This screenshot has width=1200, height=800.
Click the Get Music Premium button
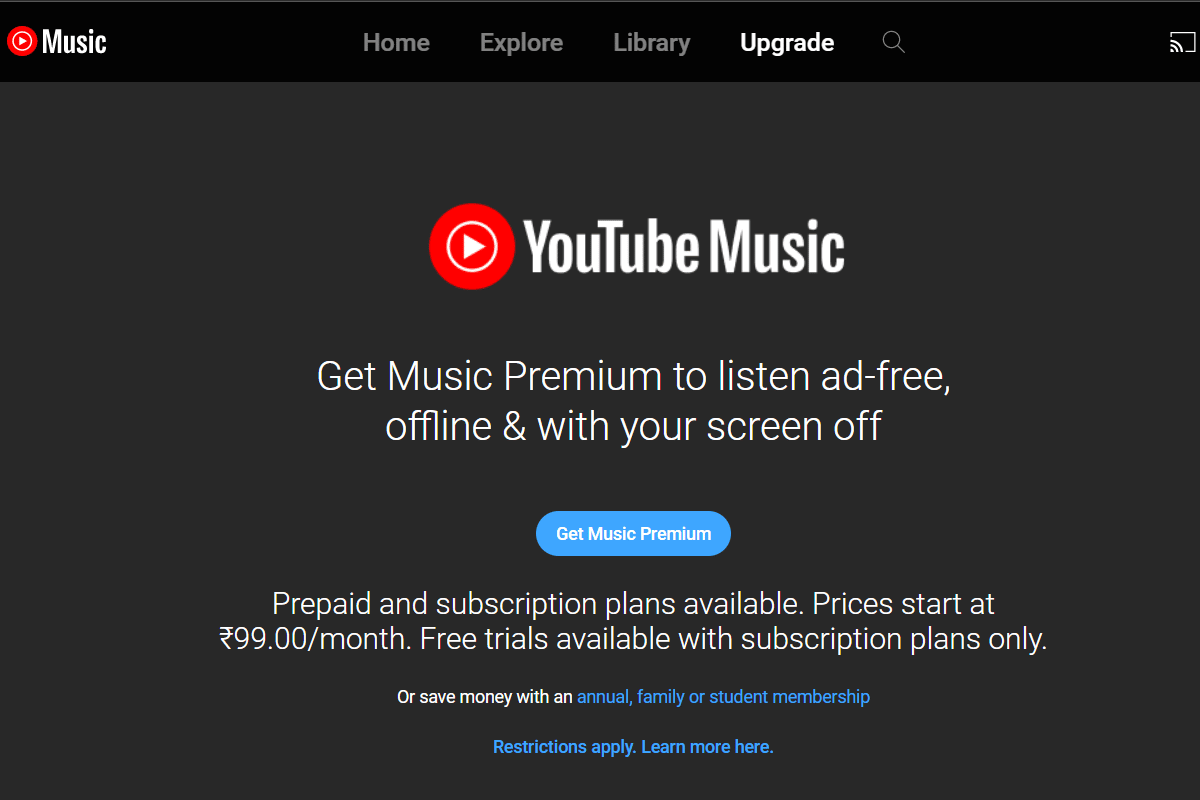click(x=633, y=534)
